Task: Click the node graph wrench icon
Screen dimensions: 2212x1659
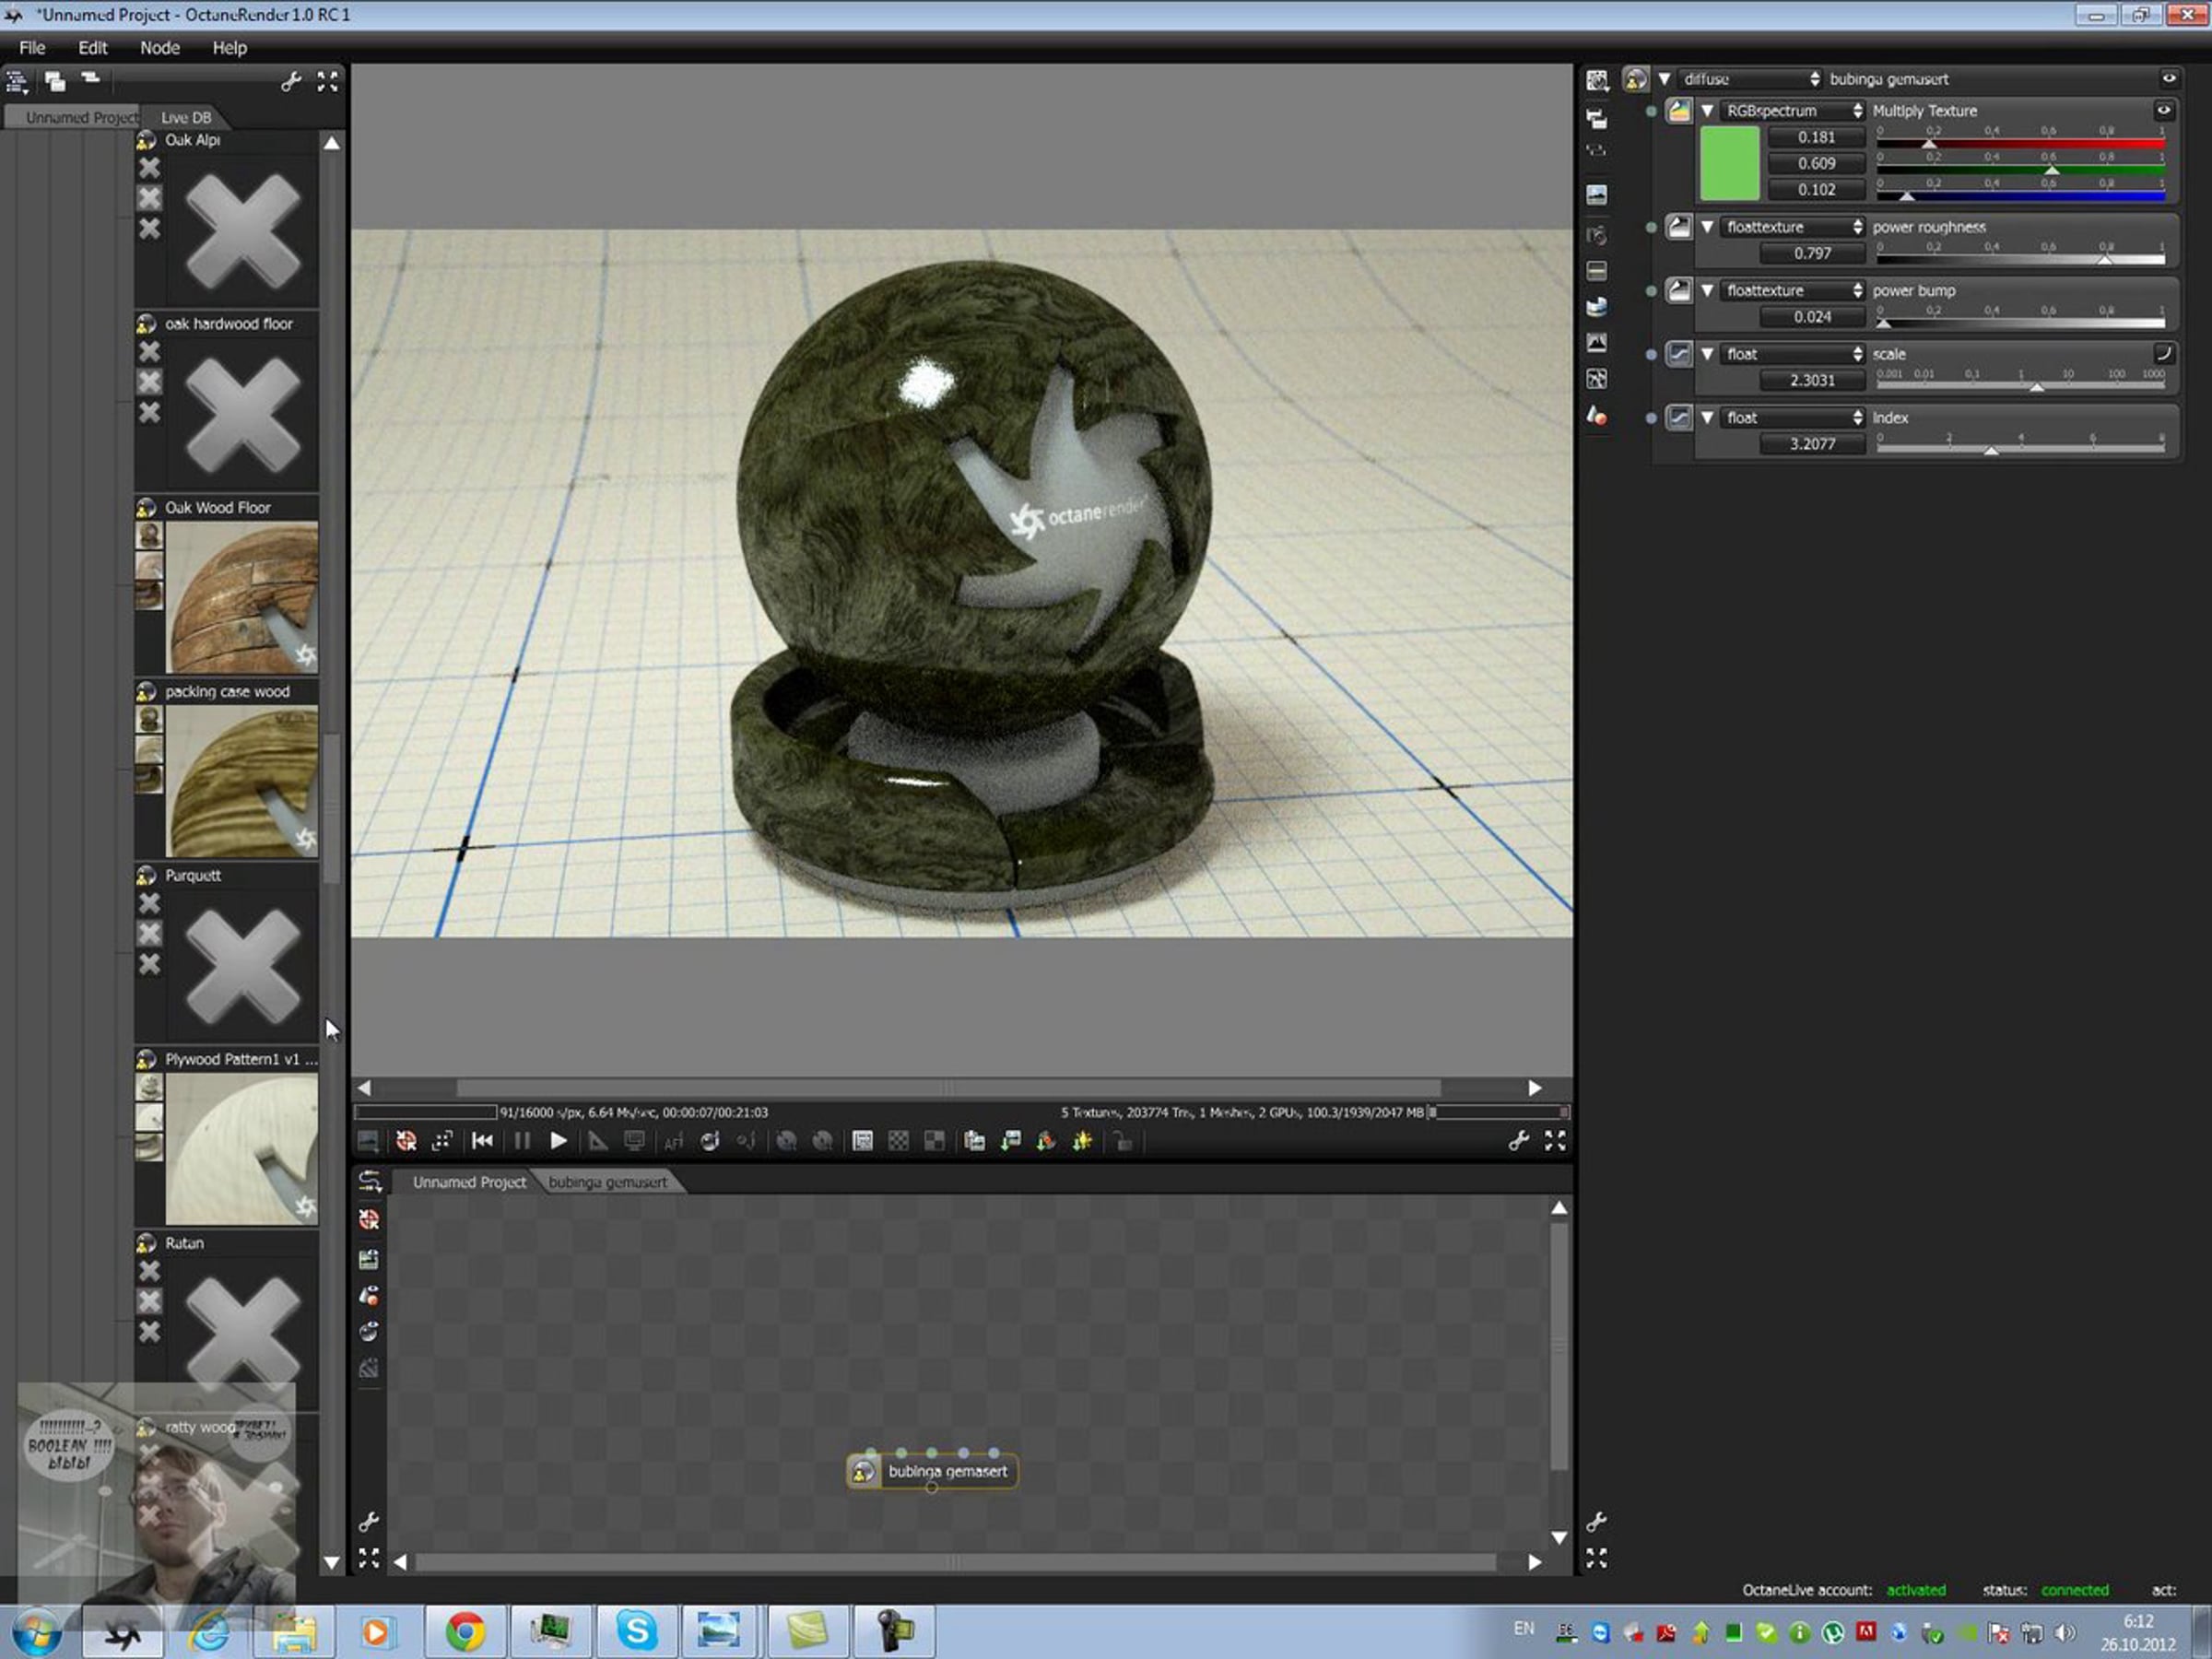Action: click(369, 1521)
